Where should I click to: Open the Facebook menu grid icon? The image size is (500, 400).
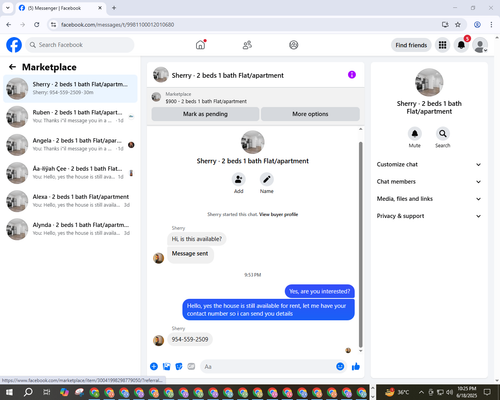click(442, 45)
